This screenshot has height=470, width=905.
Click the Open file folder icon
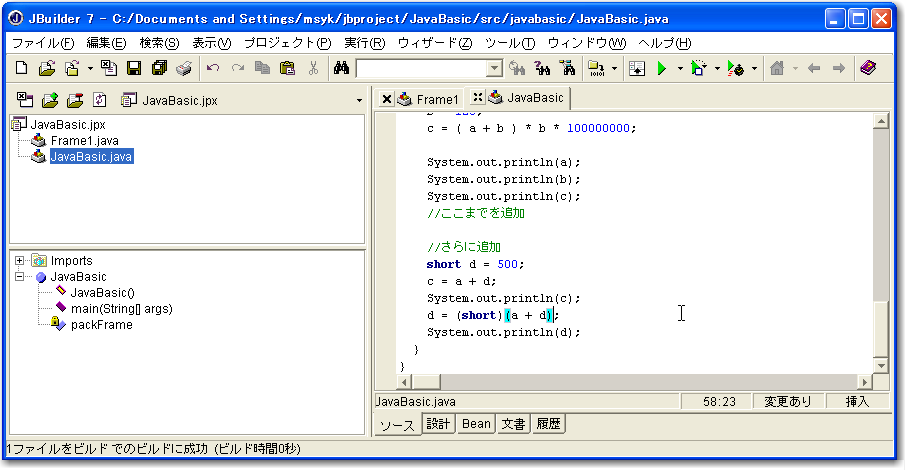pos(46,69)
